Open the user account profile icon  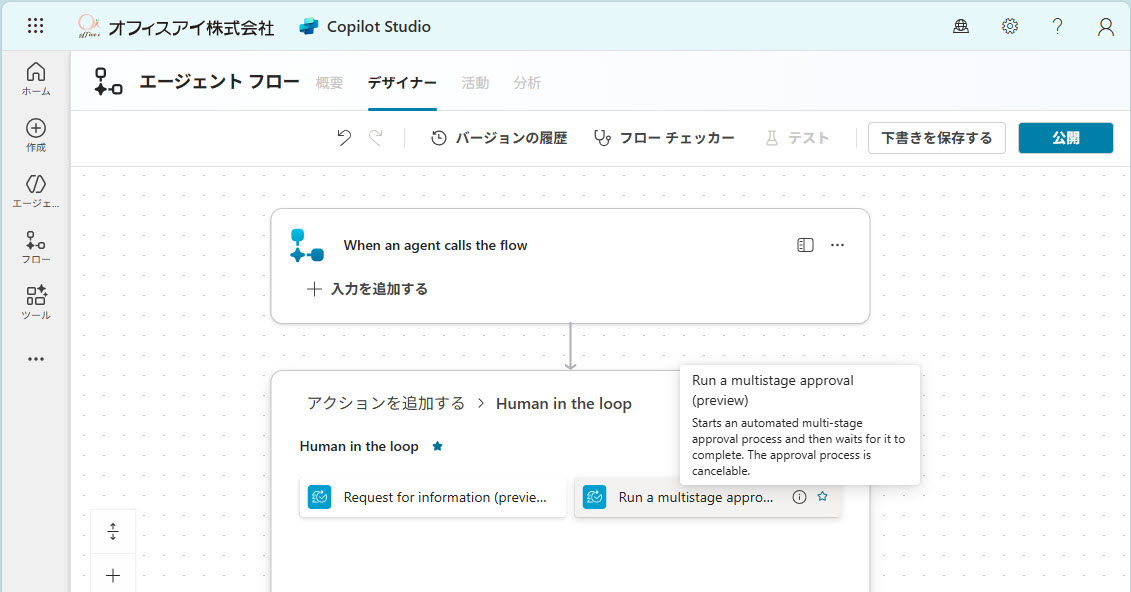pyautogui.click(x=1105, y=27)
